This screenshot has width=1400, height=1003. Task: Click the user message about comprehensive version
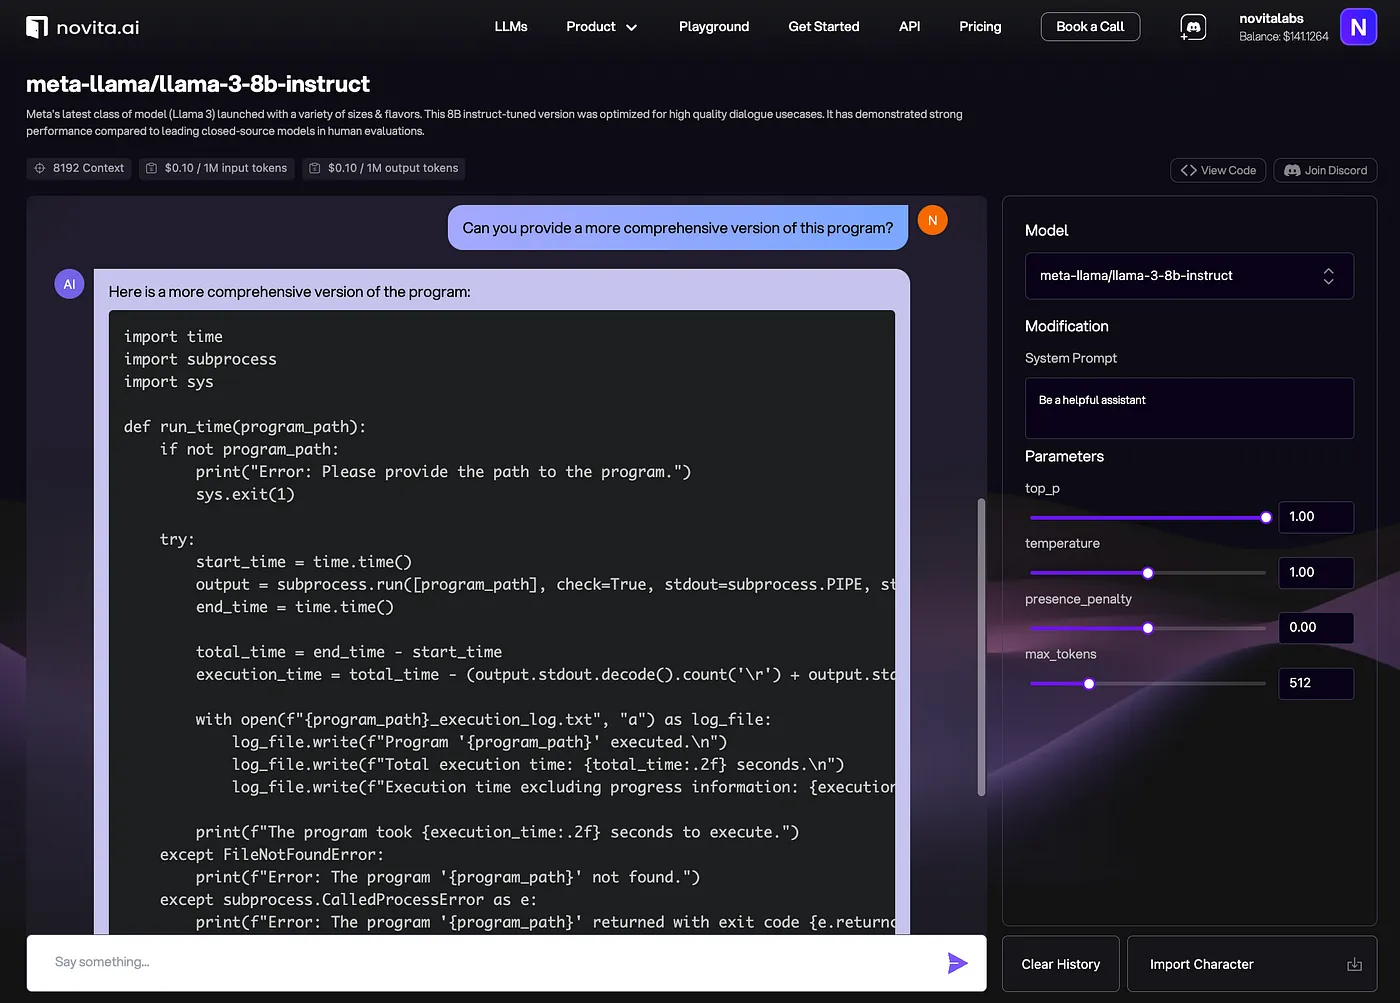(x=678, y=228)
